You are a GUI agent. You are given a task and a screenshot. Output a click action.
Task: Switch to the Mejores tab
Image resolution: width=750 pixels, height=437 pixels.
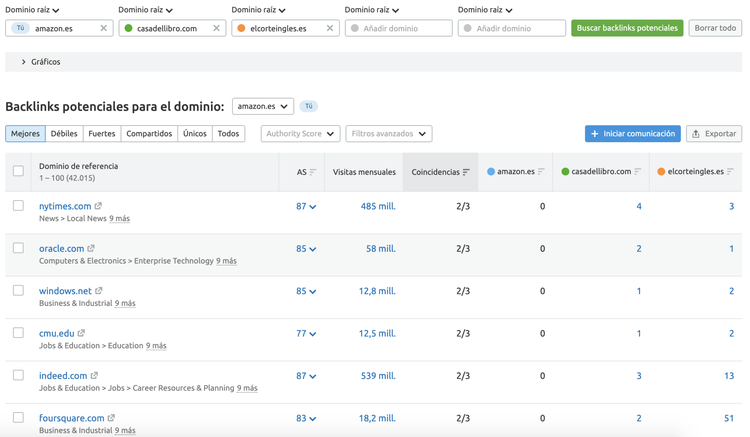25,134
